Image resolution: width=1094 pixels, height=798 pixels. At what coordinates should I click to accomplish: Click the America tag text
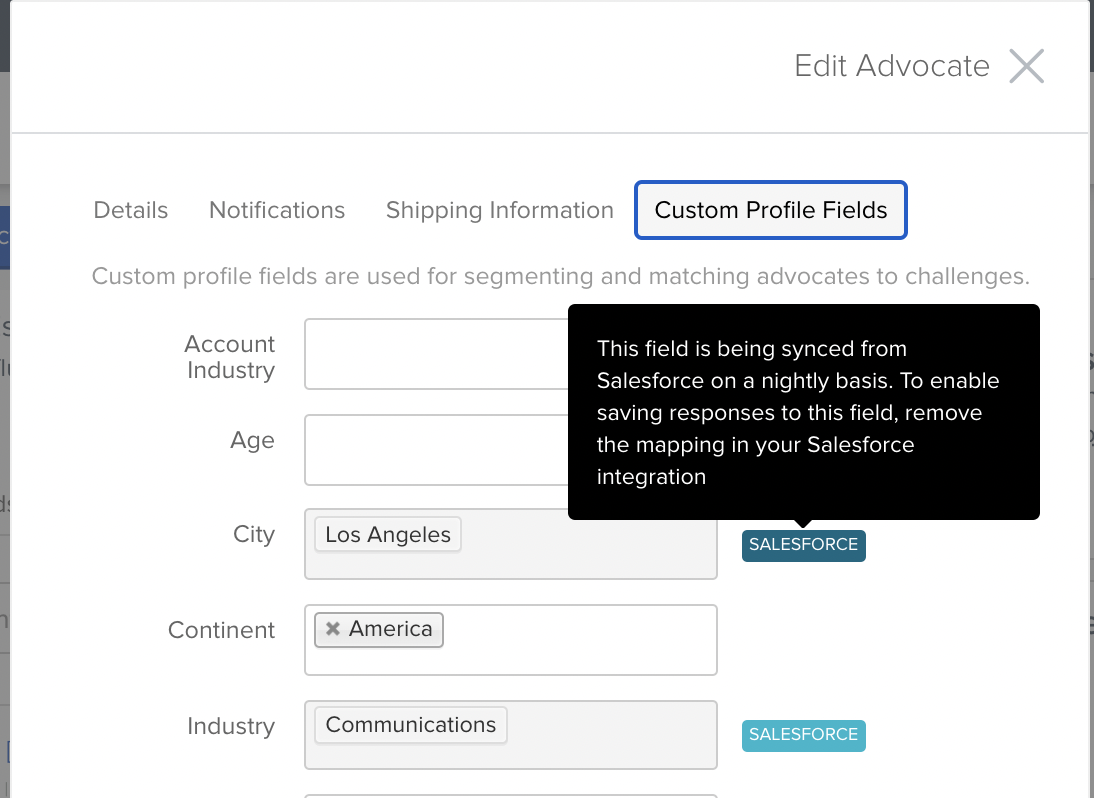pyautogui.click(x=390, y=629)
